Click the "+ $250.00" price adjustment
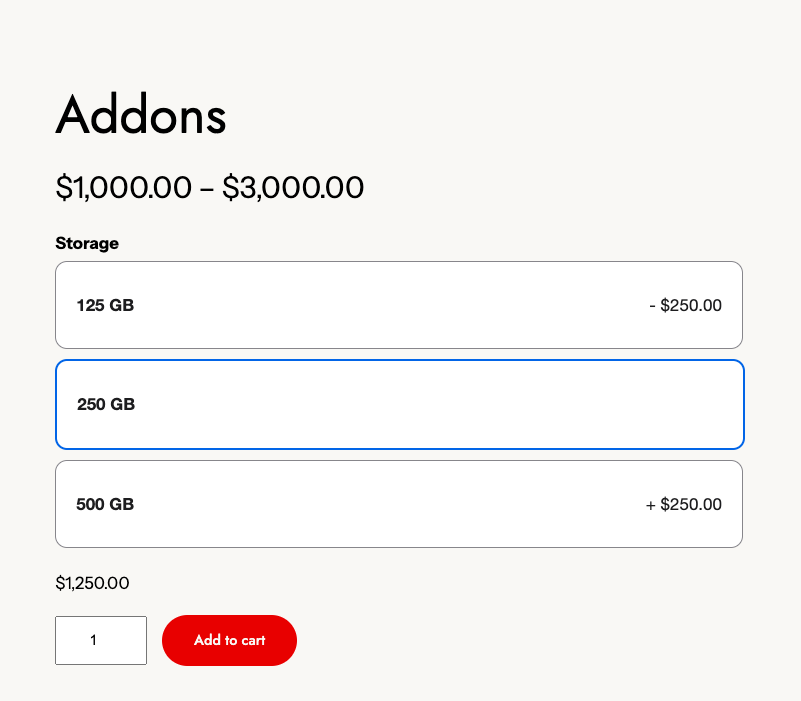 [x=684, y=504]
